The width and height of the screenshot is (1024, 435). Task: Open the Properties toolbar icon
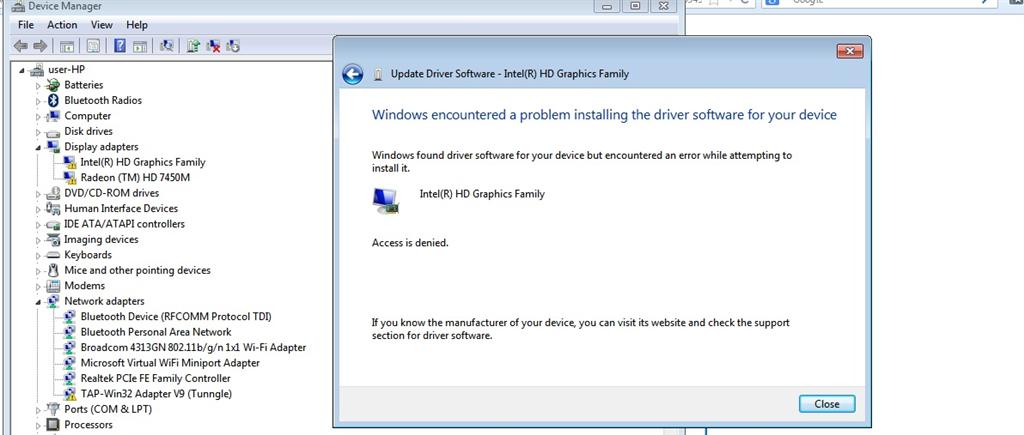(x=93, y=46)
